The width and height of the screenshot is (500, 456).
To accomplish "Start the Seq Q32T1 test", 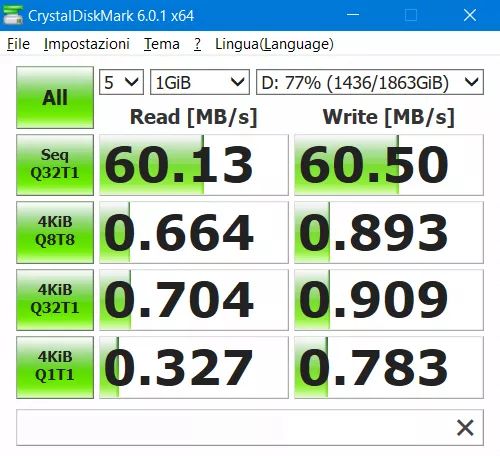I will pyautogui.click(x=55, y=165).
